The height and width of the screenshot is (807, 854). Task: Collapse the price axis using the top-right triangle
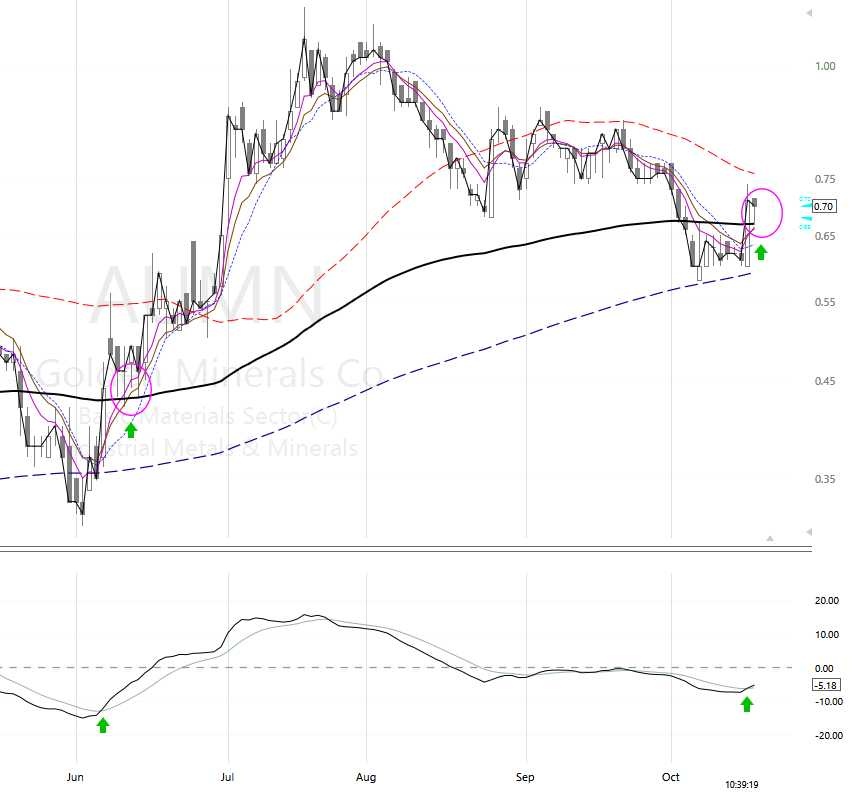(806, 15)
